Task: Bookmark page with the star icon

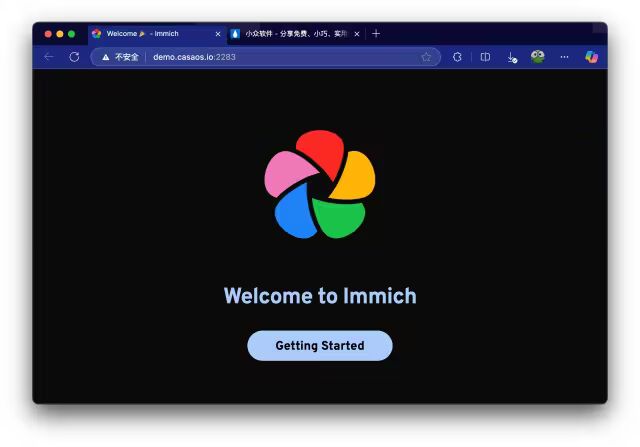Action: 426,57
